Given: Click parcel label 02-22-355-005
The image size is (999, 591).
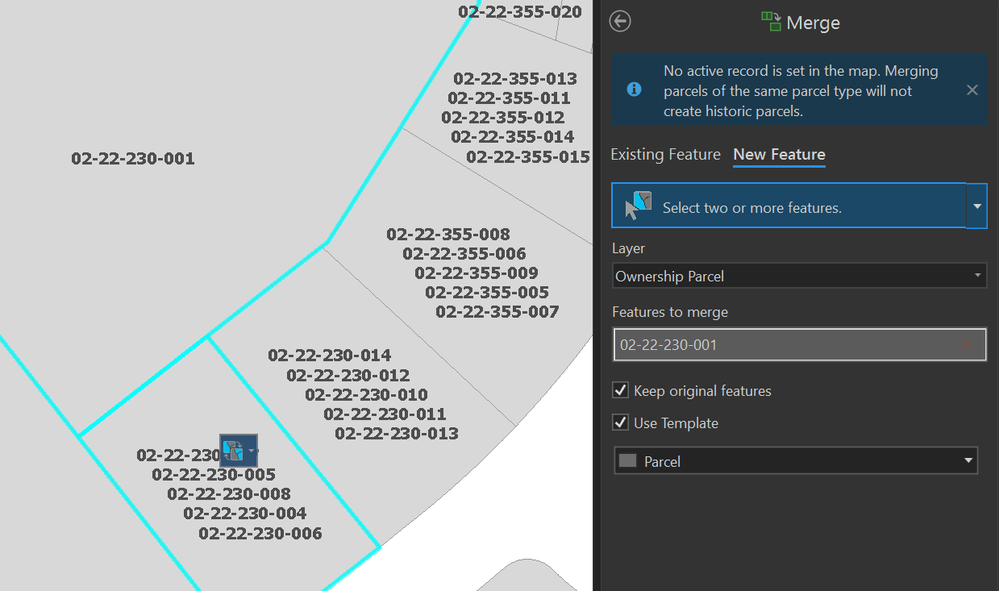Looking at the screenshot, I should (487, 292).
